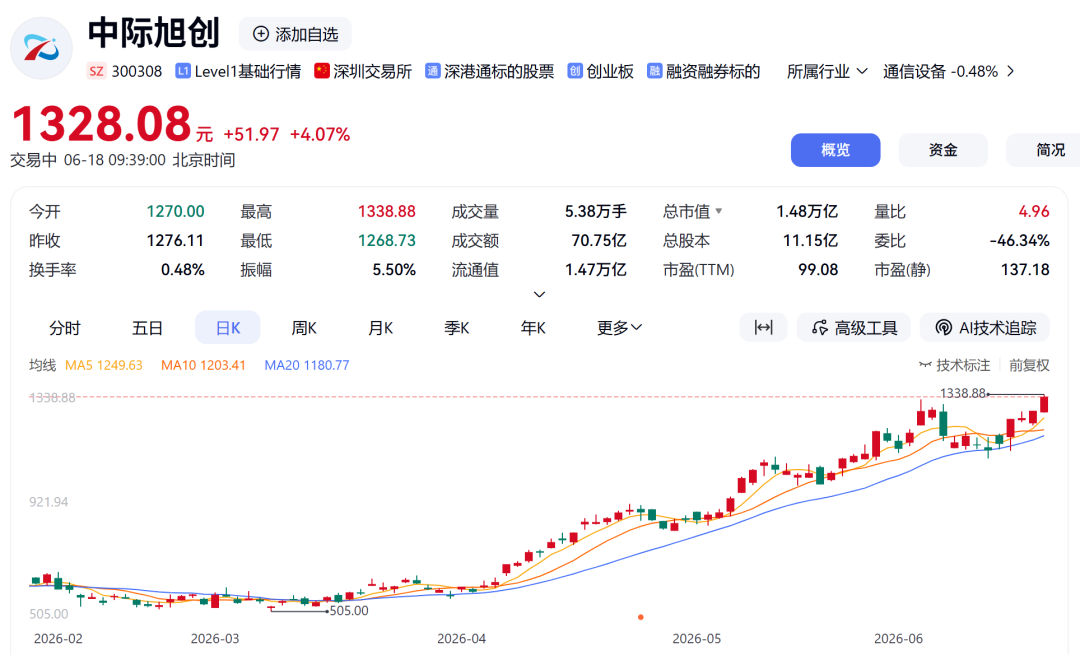Click the 委比 value -46.34%
This screenshot has height=655, width=1080.
click(x=1019, y=240)
